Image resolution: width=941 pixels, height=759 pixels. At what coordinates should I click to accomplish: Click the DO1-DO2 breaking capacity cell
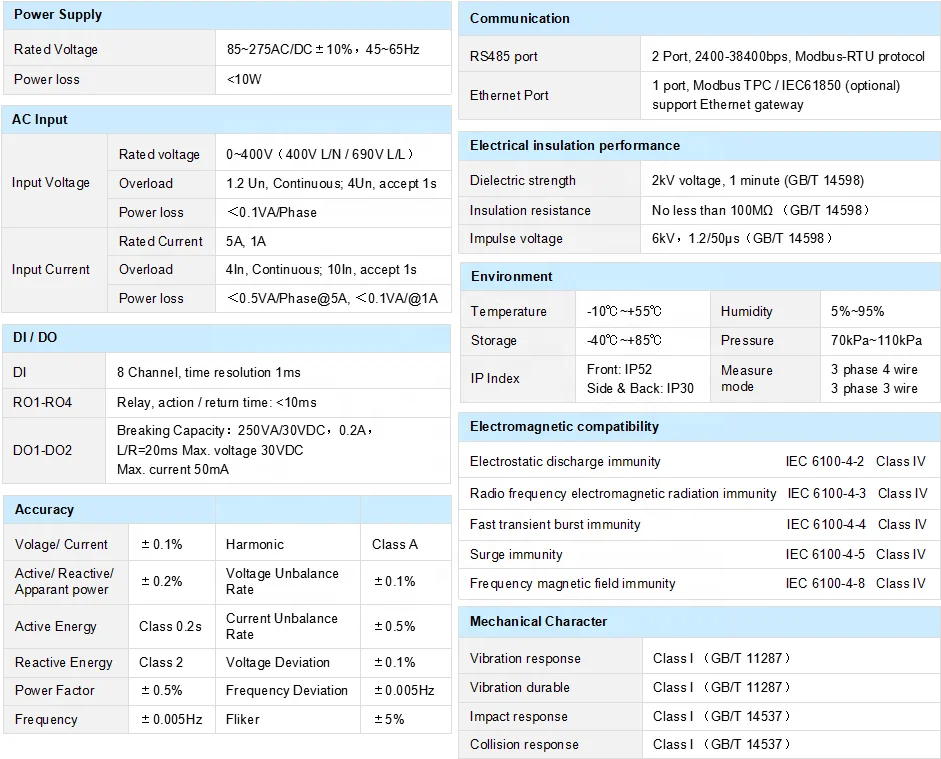(x=280, y=450)
